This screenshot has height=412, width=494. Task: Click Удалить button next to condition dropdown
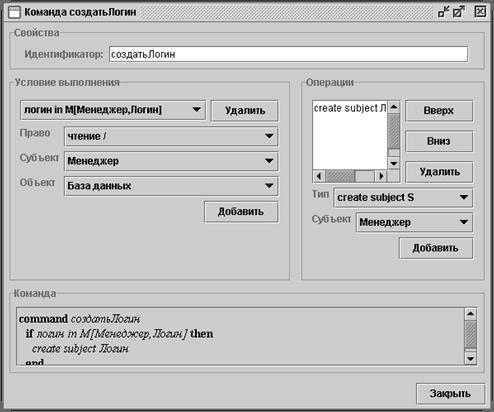tap(245, 111)
